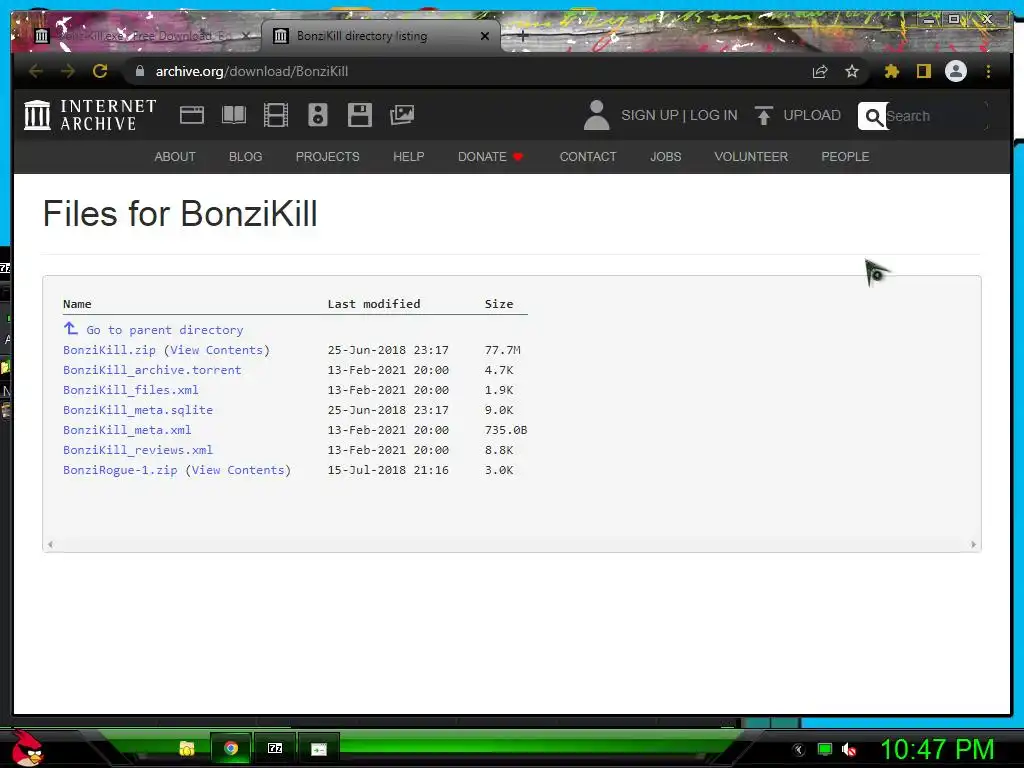Click the upload arrow icon
Image resolution: width=1024 pixels, height=768 pixels.
763,115
